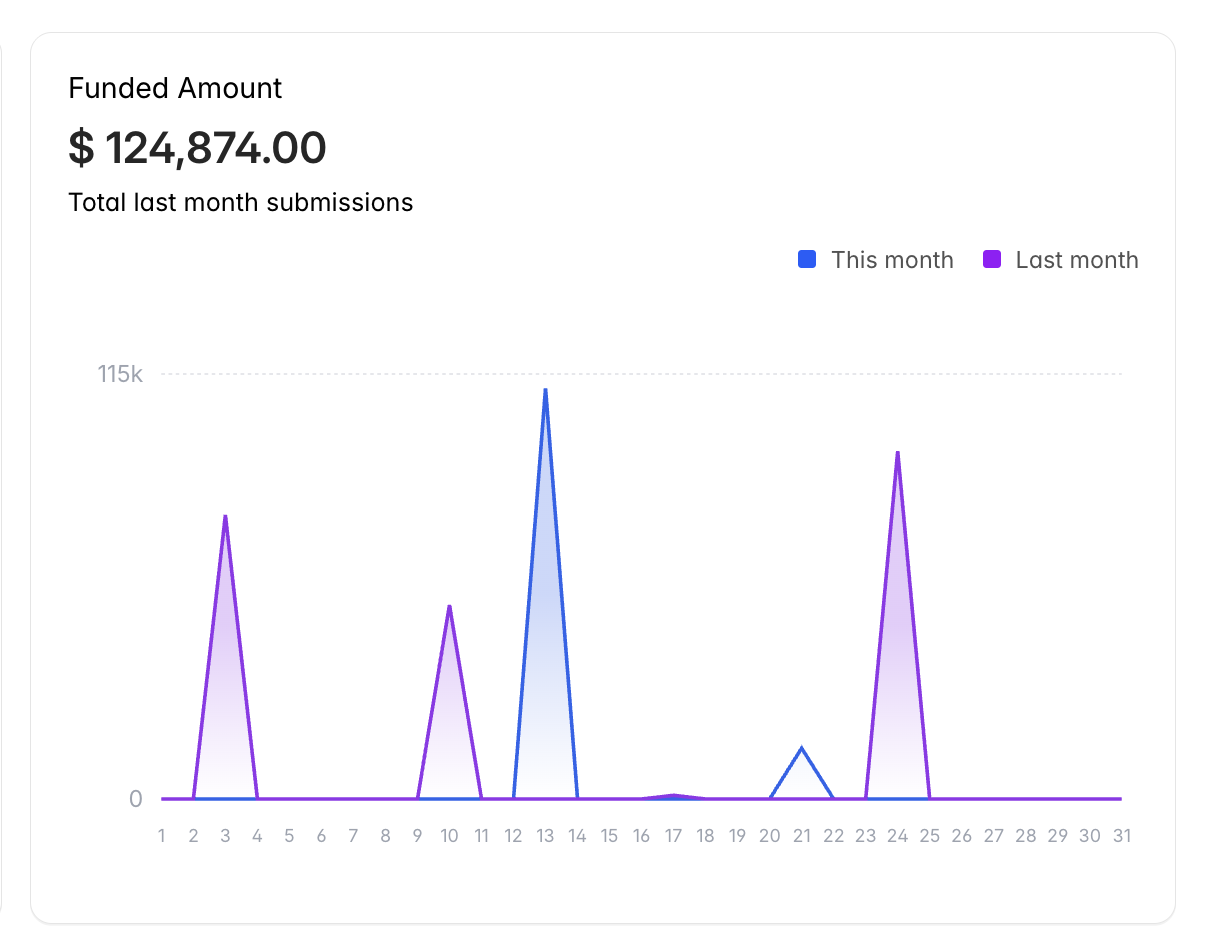
Task: Click the blue This month legend square
Action: coord(806,260)
